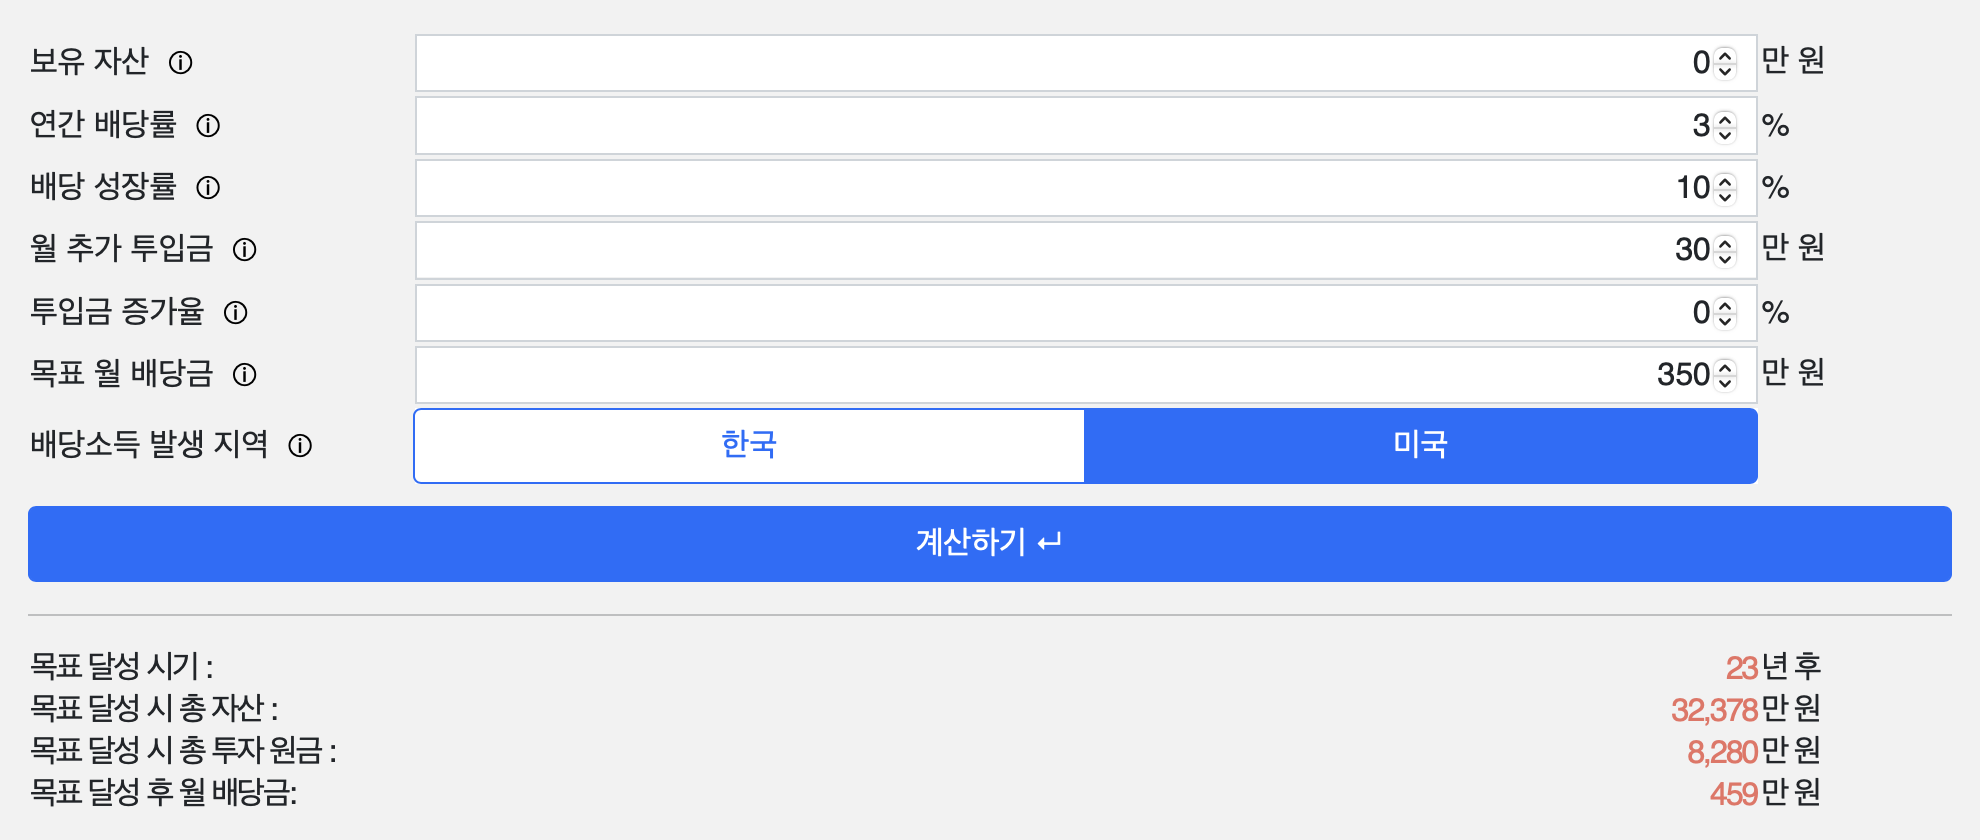Click the 보유 자산 input field
The height and width of the screenshot is (840, 1980).
[x=1050, y=63]
